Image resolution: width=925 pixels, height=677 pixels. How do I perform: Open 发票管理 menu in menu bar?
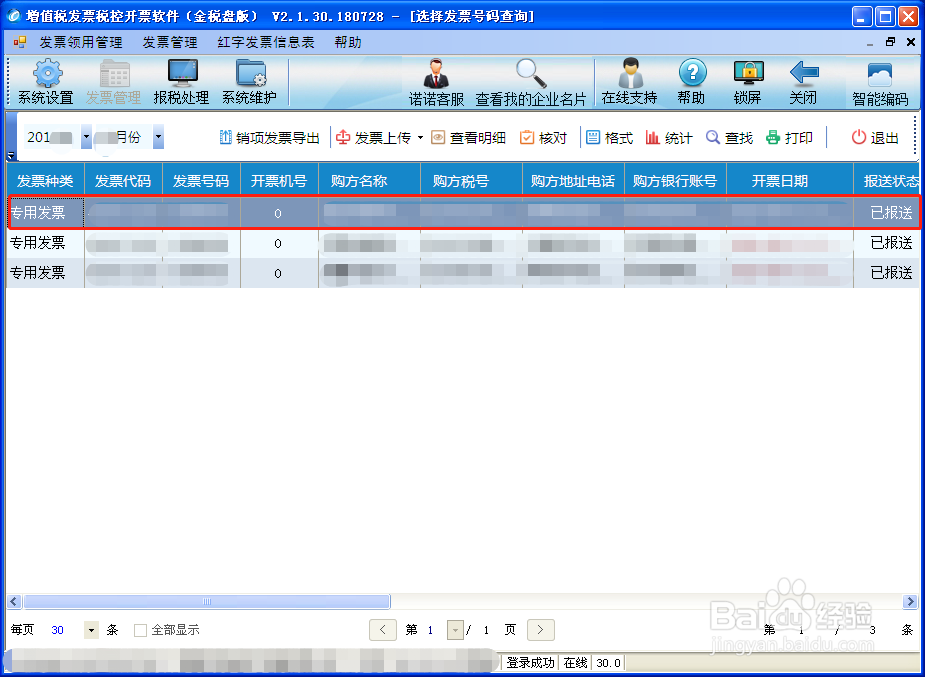(170, 42)
